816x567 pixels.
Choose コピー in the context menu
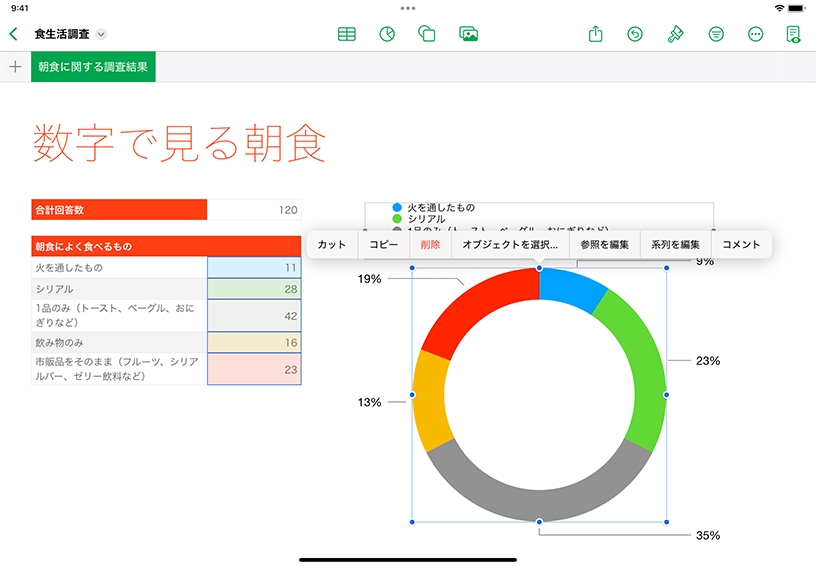(384, 245)
